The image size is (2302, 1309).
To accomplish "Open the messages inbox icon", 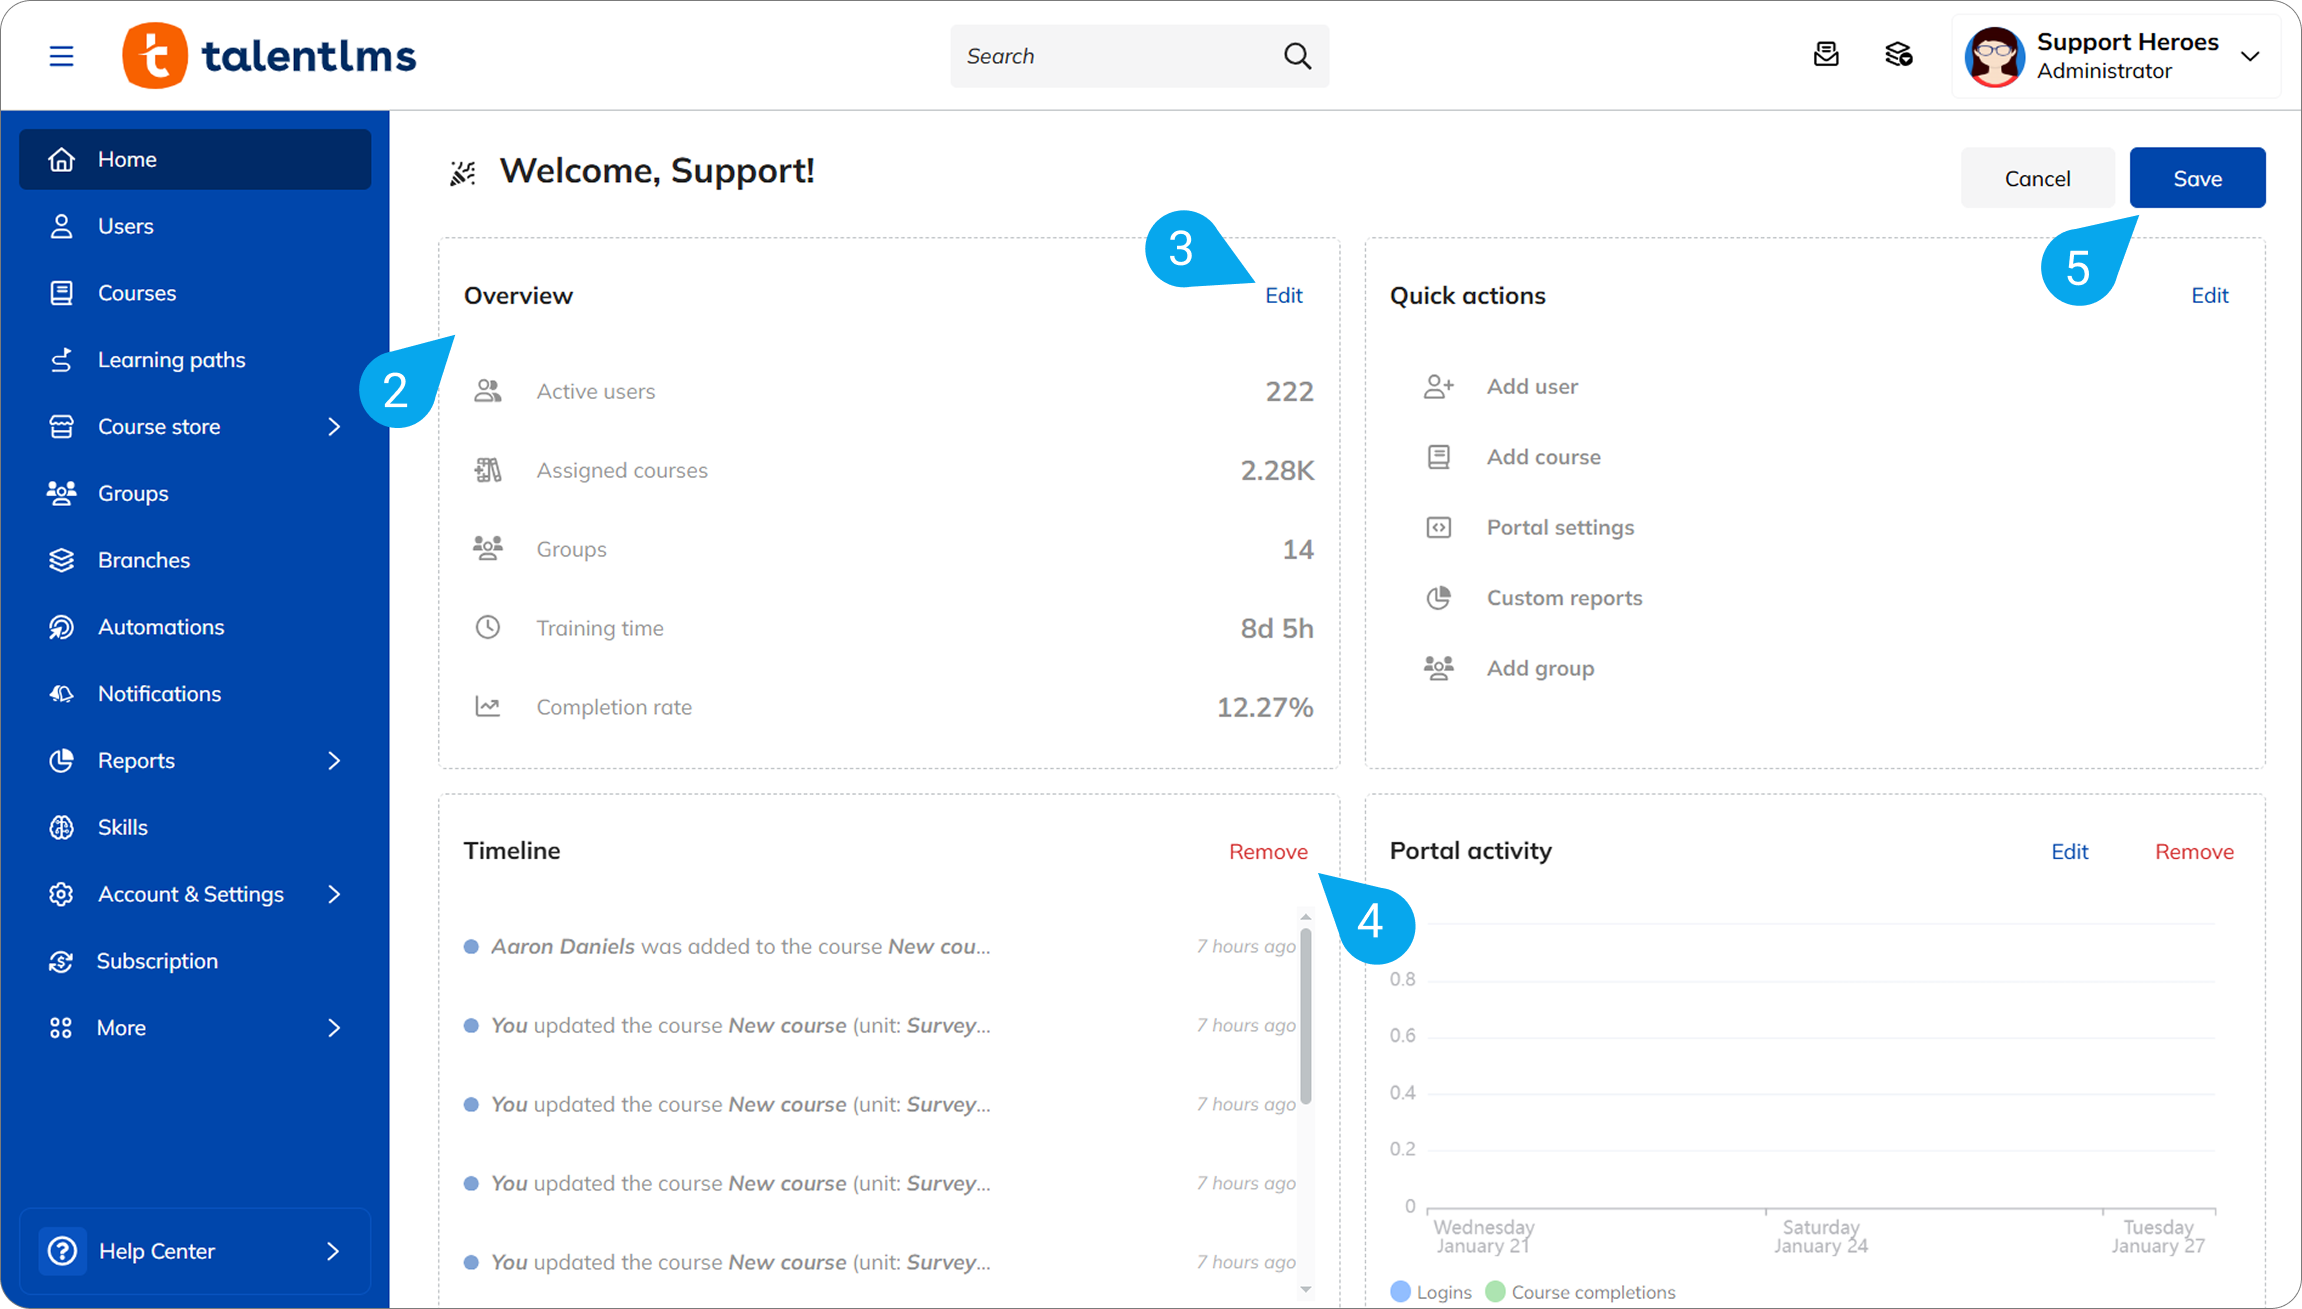I will pos(1826,55).
